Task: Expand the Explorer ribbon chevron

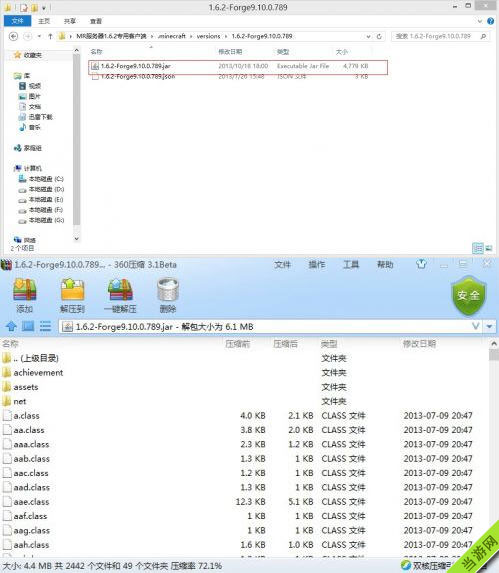Action: (x=480, y=21)
